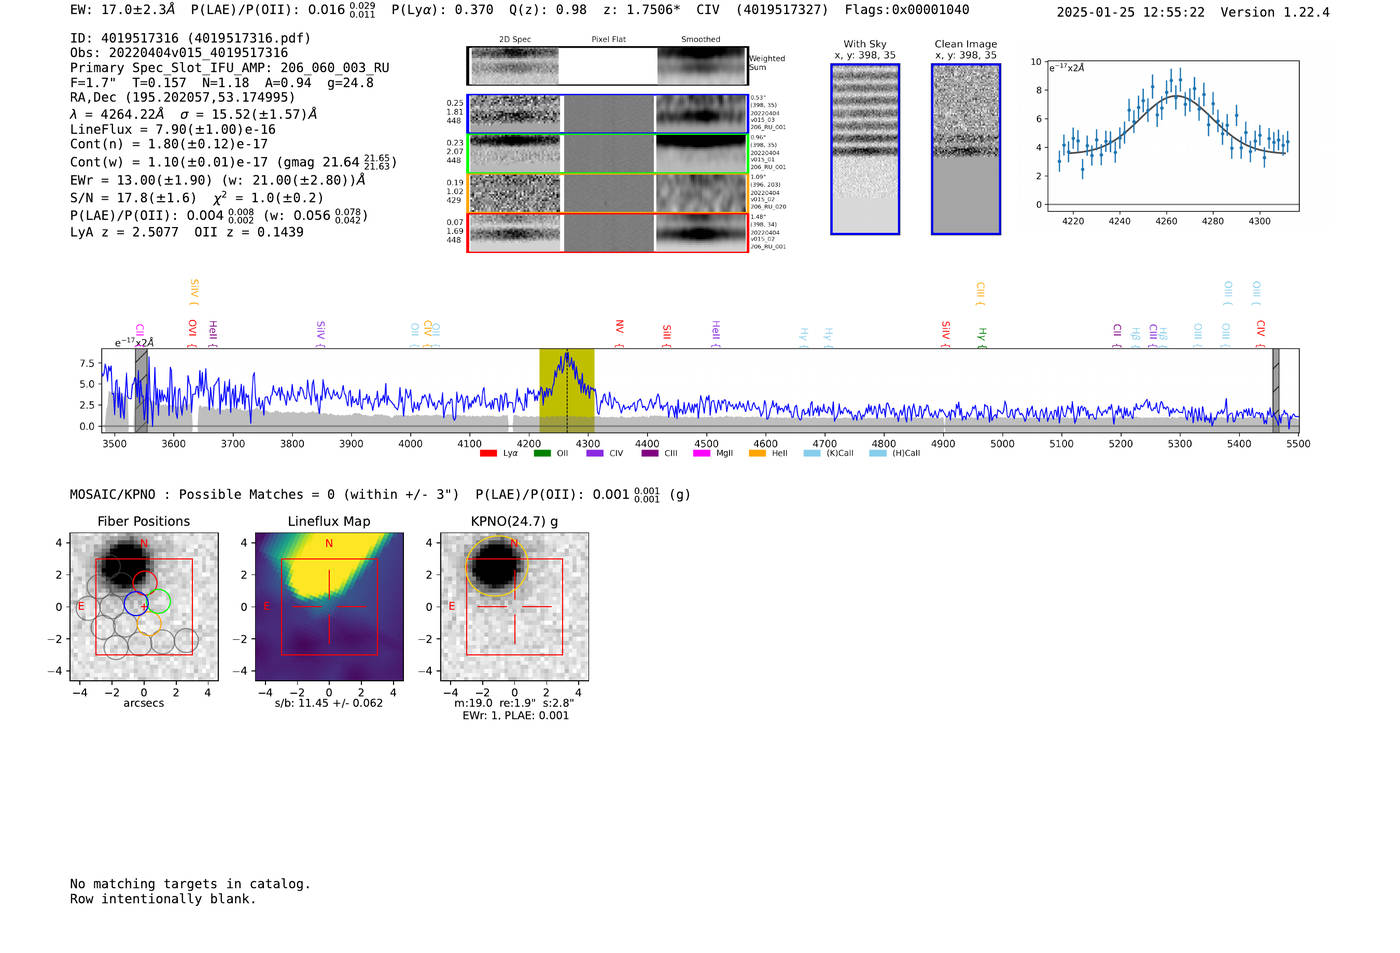Open the Lineflux Map image
The width and height of the screenshot is (1400, 953).
coord(329,607)
